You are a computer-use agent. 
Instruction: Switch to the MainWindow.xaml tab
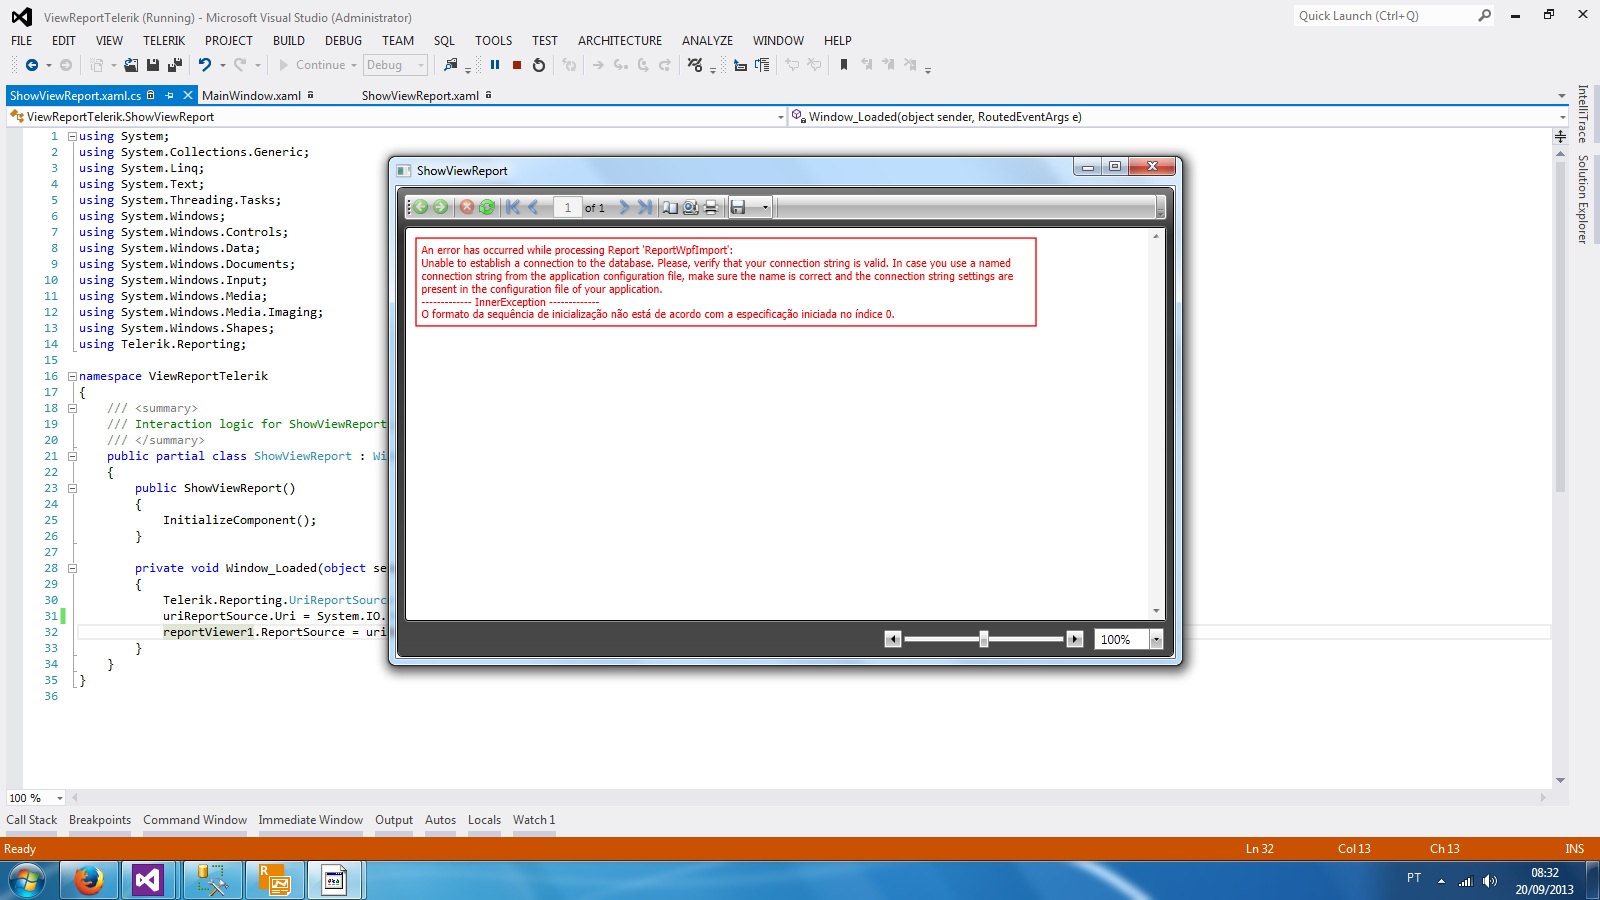(x=251, y=96)
